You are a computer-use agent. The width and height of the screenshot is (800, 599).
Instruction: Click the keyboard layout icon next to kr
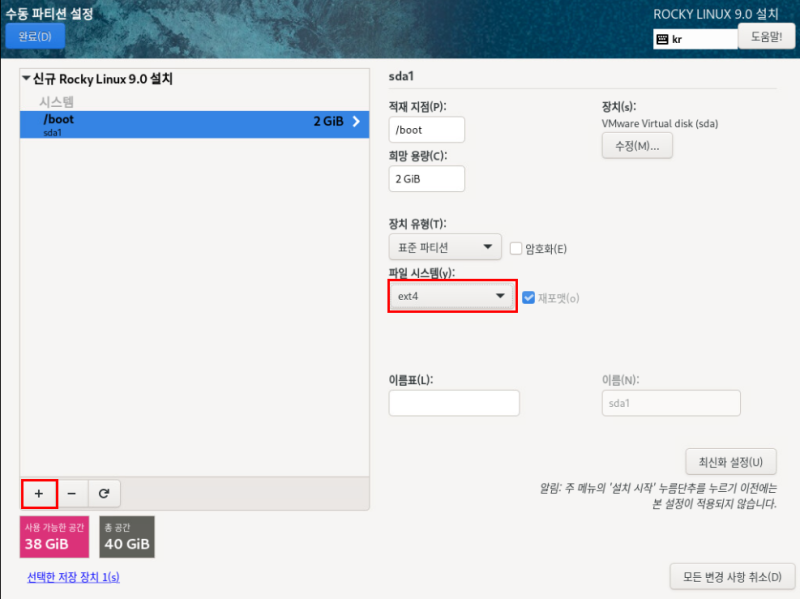(x=662, y=39)
